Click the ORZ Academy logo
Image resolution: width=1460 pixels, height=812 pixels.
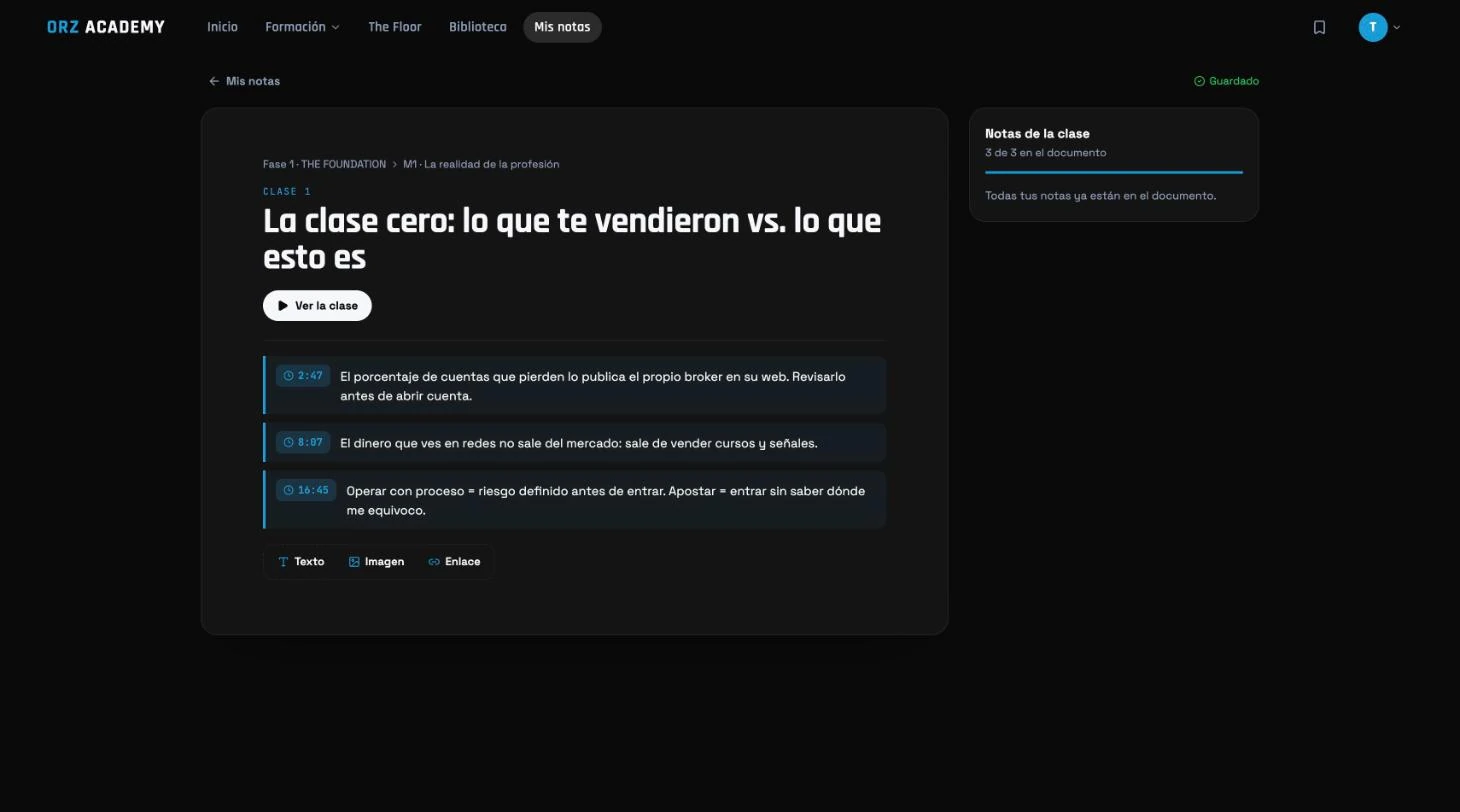(106, 27)
